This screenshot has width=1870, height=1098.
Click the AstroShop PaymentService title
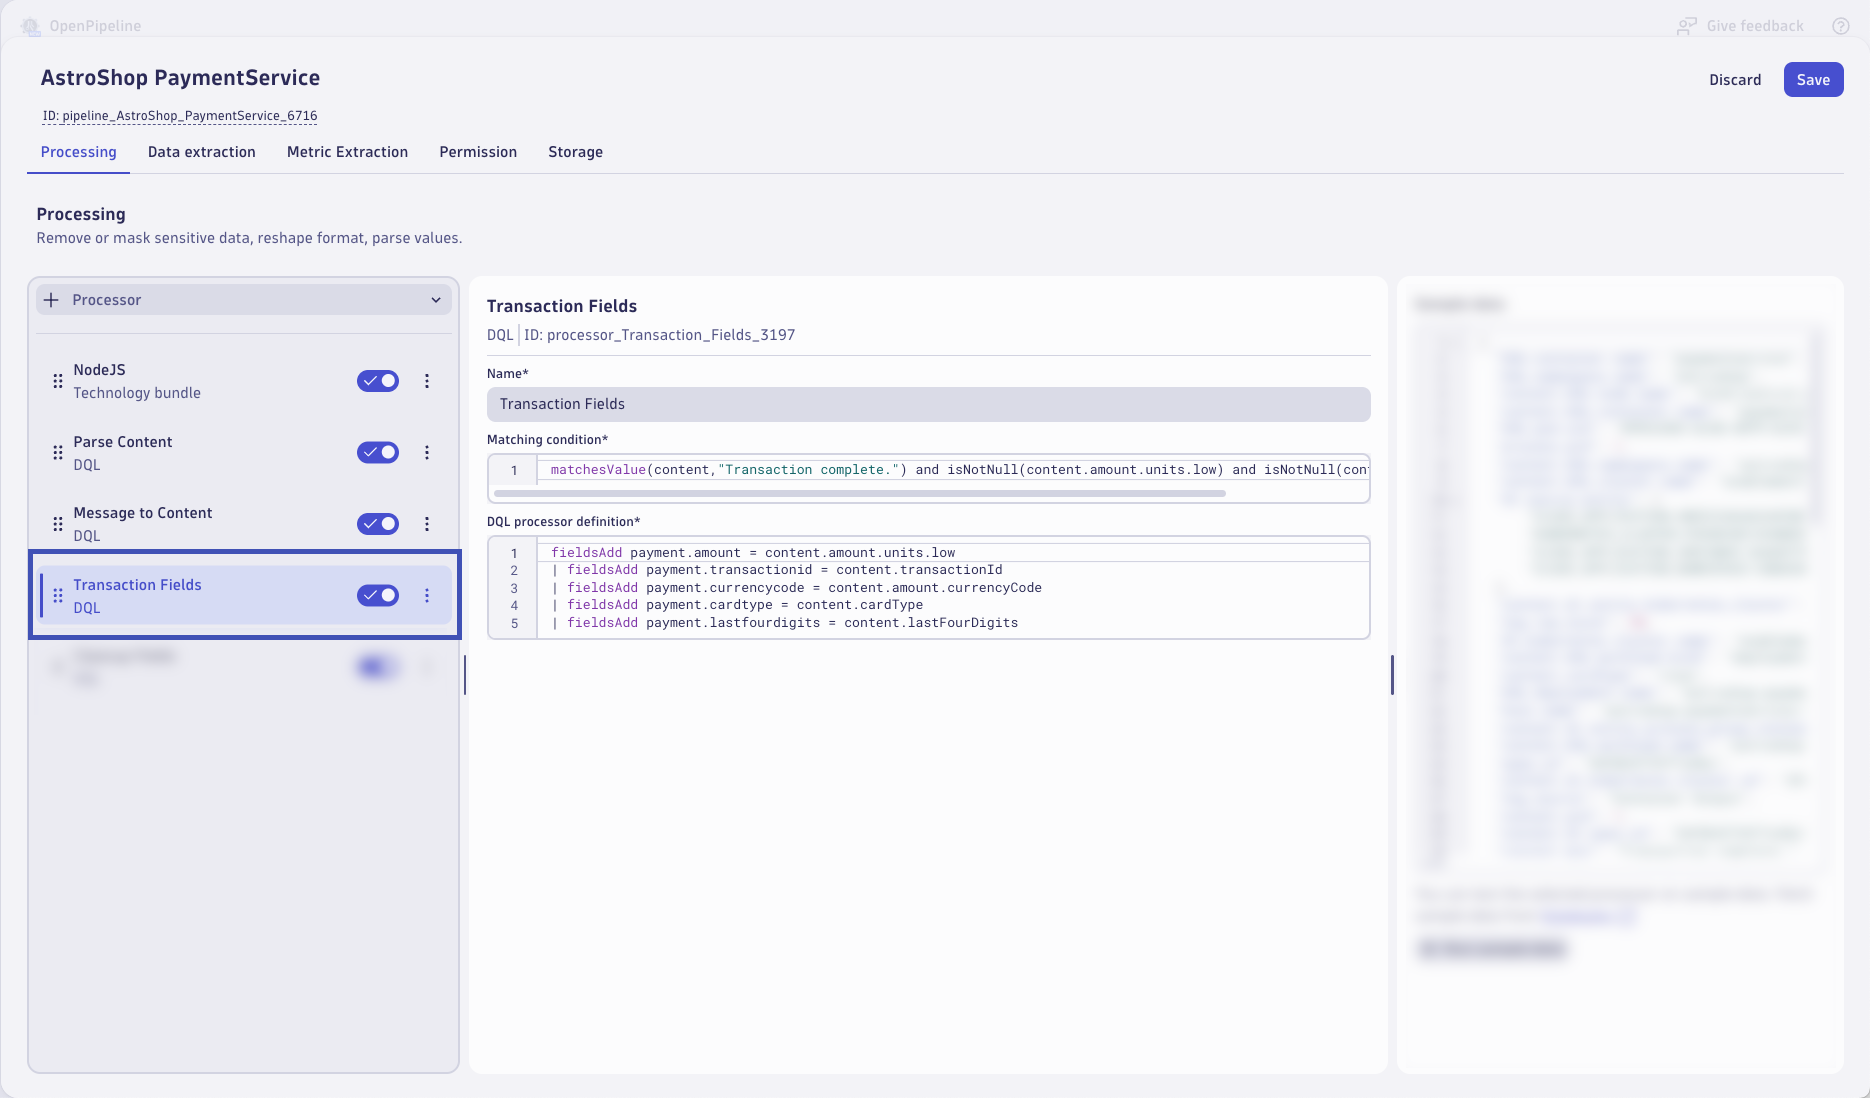click(x=181, y=78)
